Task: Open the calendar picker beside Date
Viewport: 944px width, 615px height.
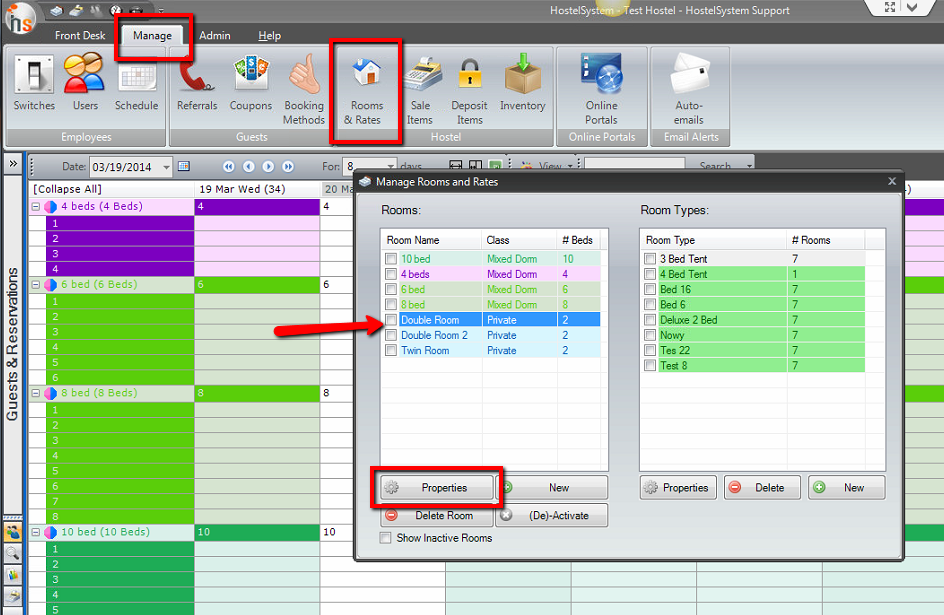Action: pos(184,166)
